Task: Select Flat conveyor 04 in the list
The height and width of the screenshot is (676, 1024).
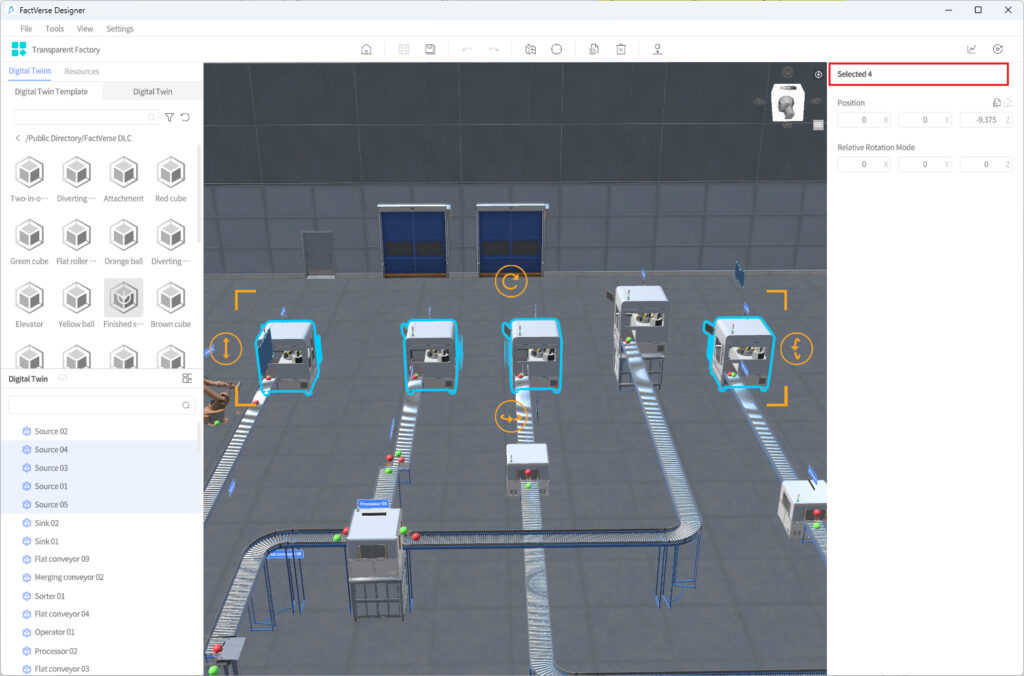Action: [101, 614]
